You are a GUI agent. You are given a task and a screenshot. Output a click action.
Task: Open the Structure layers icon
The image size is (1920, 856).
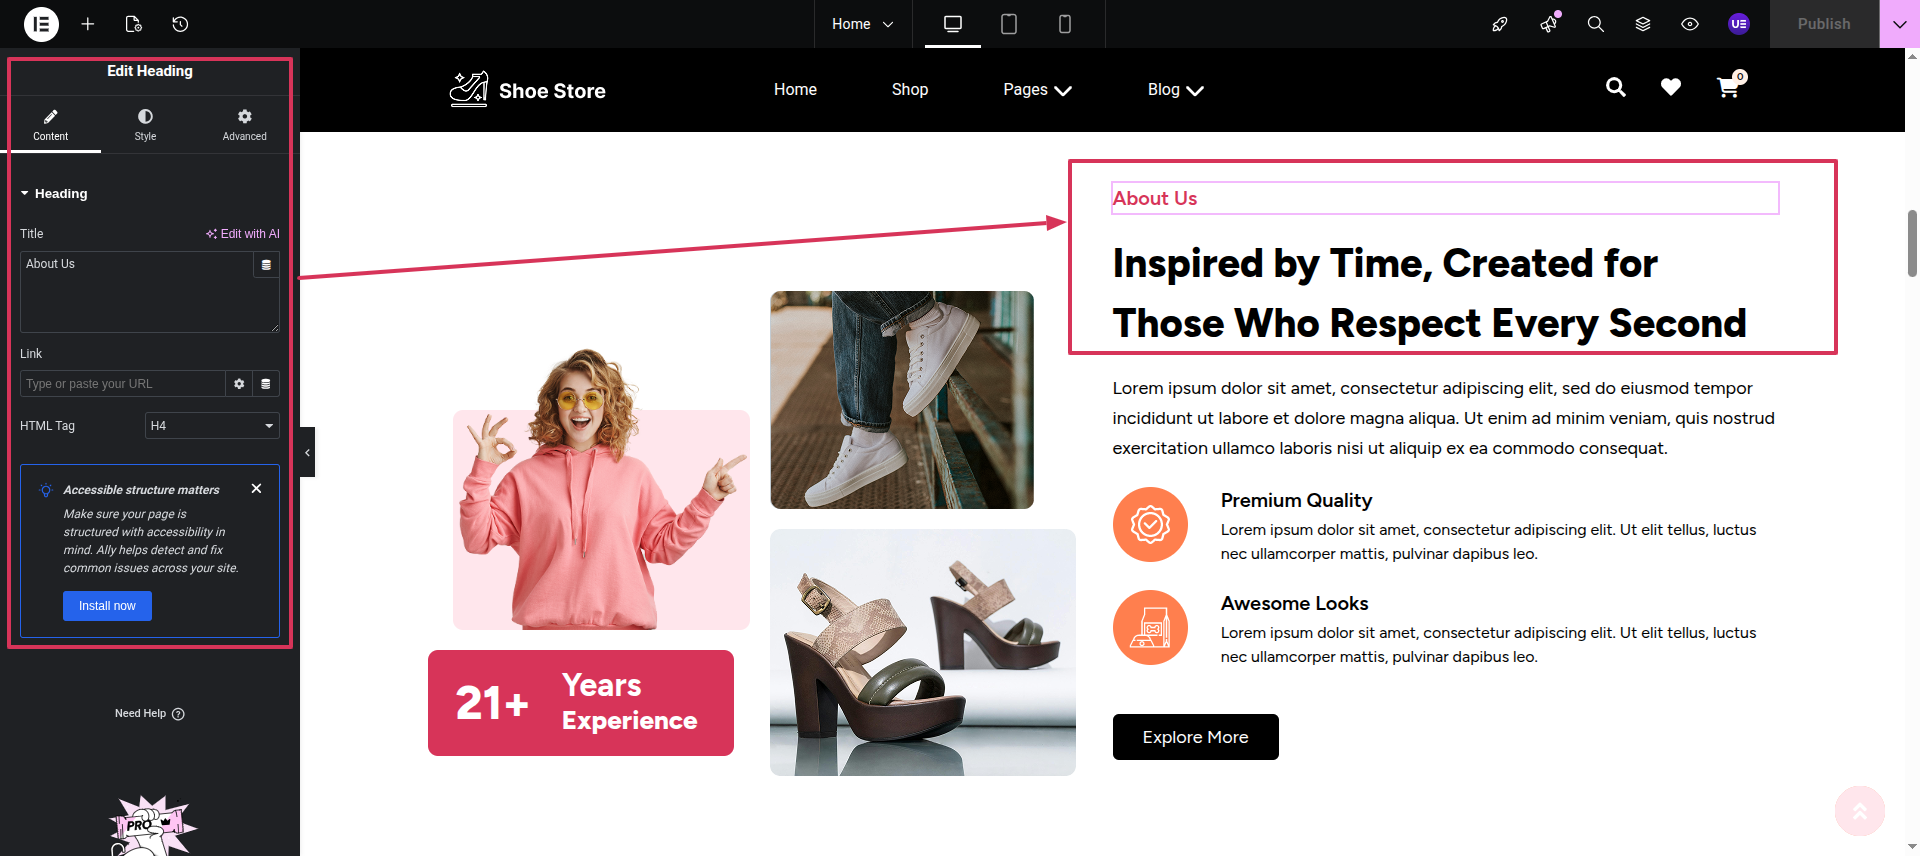(1642, 24)
